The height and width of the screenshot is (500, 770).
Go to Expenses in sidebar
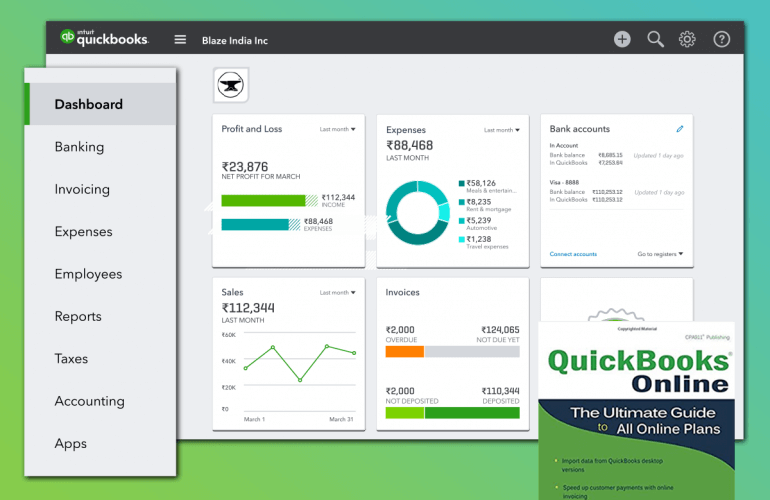(83, 232)
